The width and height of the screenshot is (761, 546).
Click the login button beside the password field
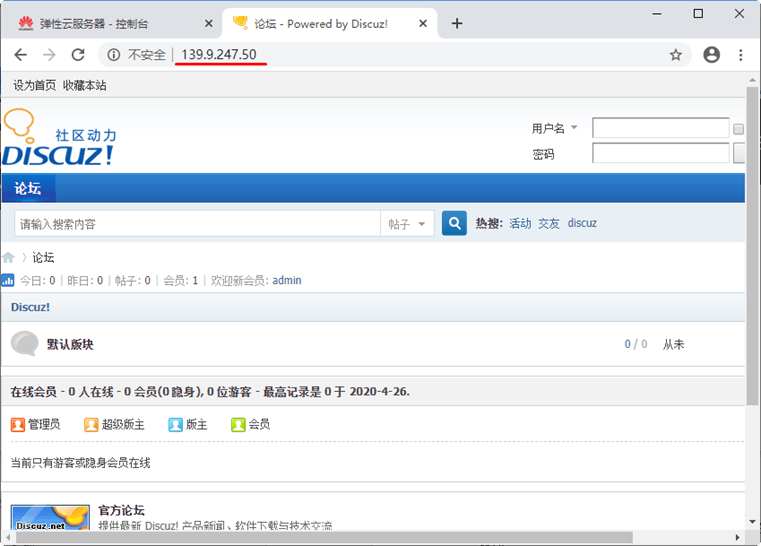point(739,153)
